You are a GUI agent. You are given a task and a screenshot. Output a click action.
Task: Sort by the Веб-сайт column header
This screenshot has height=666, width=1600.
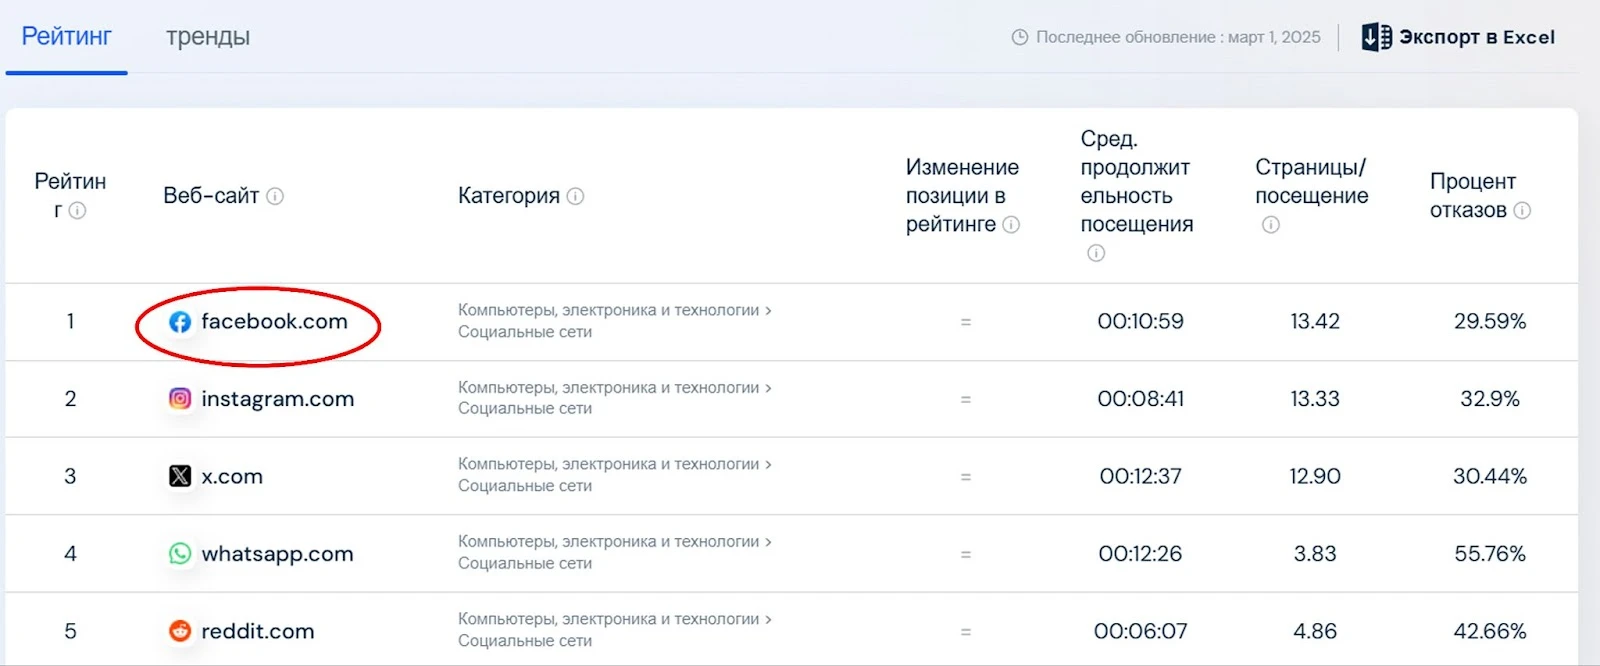click(x=211, y=196)
